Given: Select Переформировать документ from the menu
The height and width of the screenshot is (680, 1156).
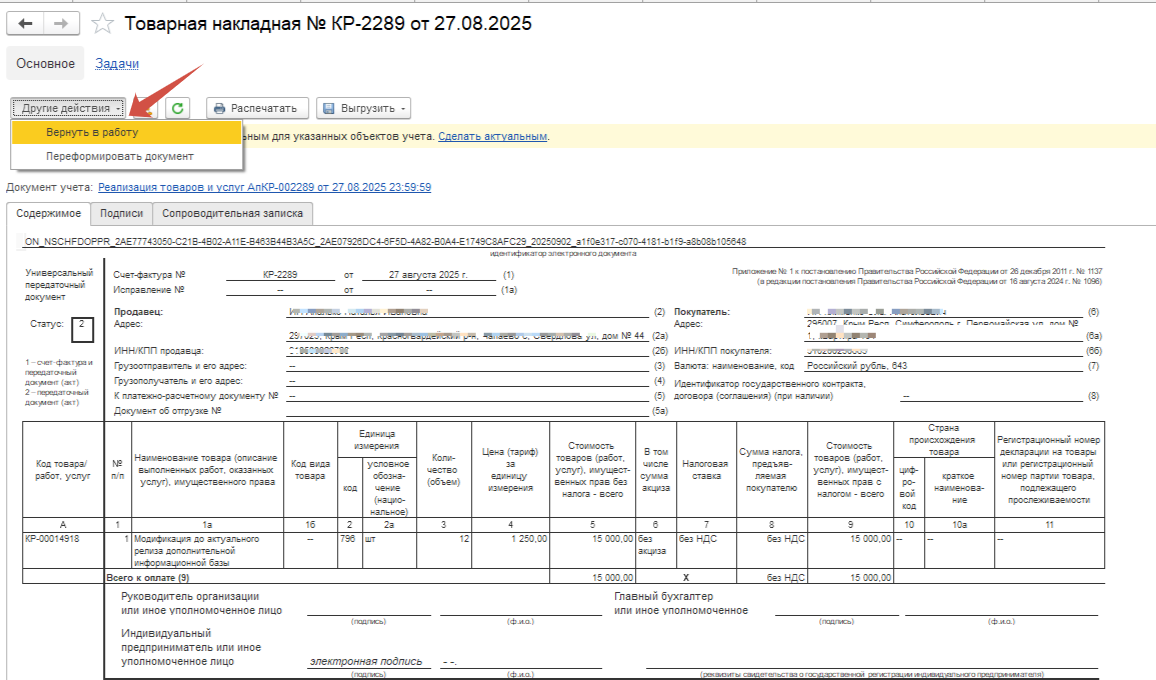Looking at the screenshot, I should pos(120,156).
